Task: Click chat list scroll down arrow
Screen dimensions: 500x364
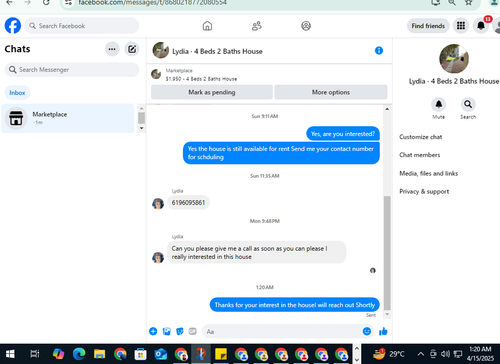Action: (141, 128)
